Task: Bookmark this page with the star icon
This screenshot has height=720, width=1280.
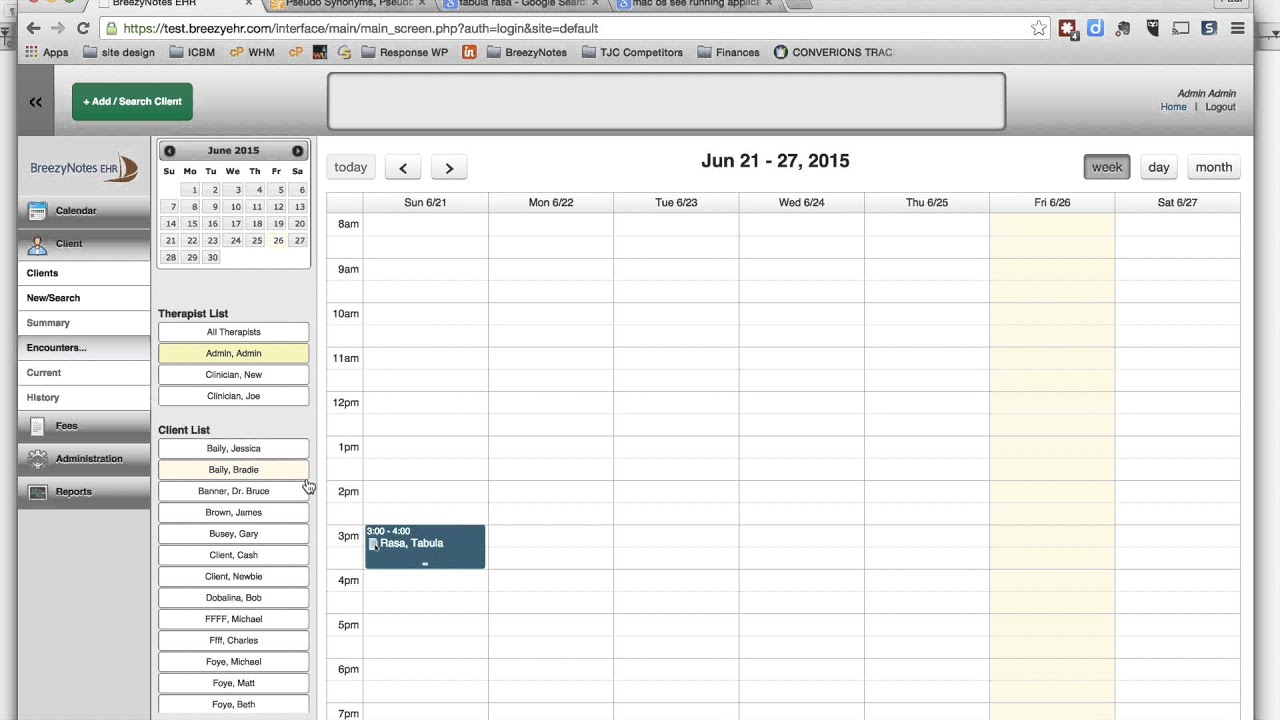Action: (1039, 28)
